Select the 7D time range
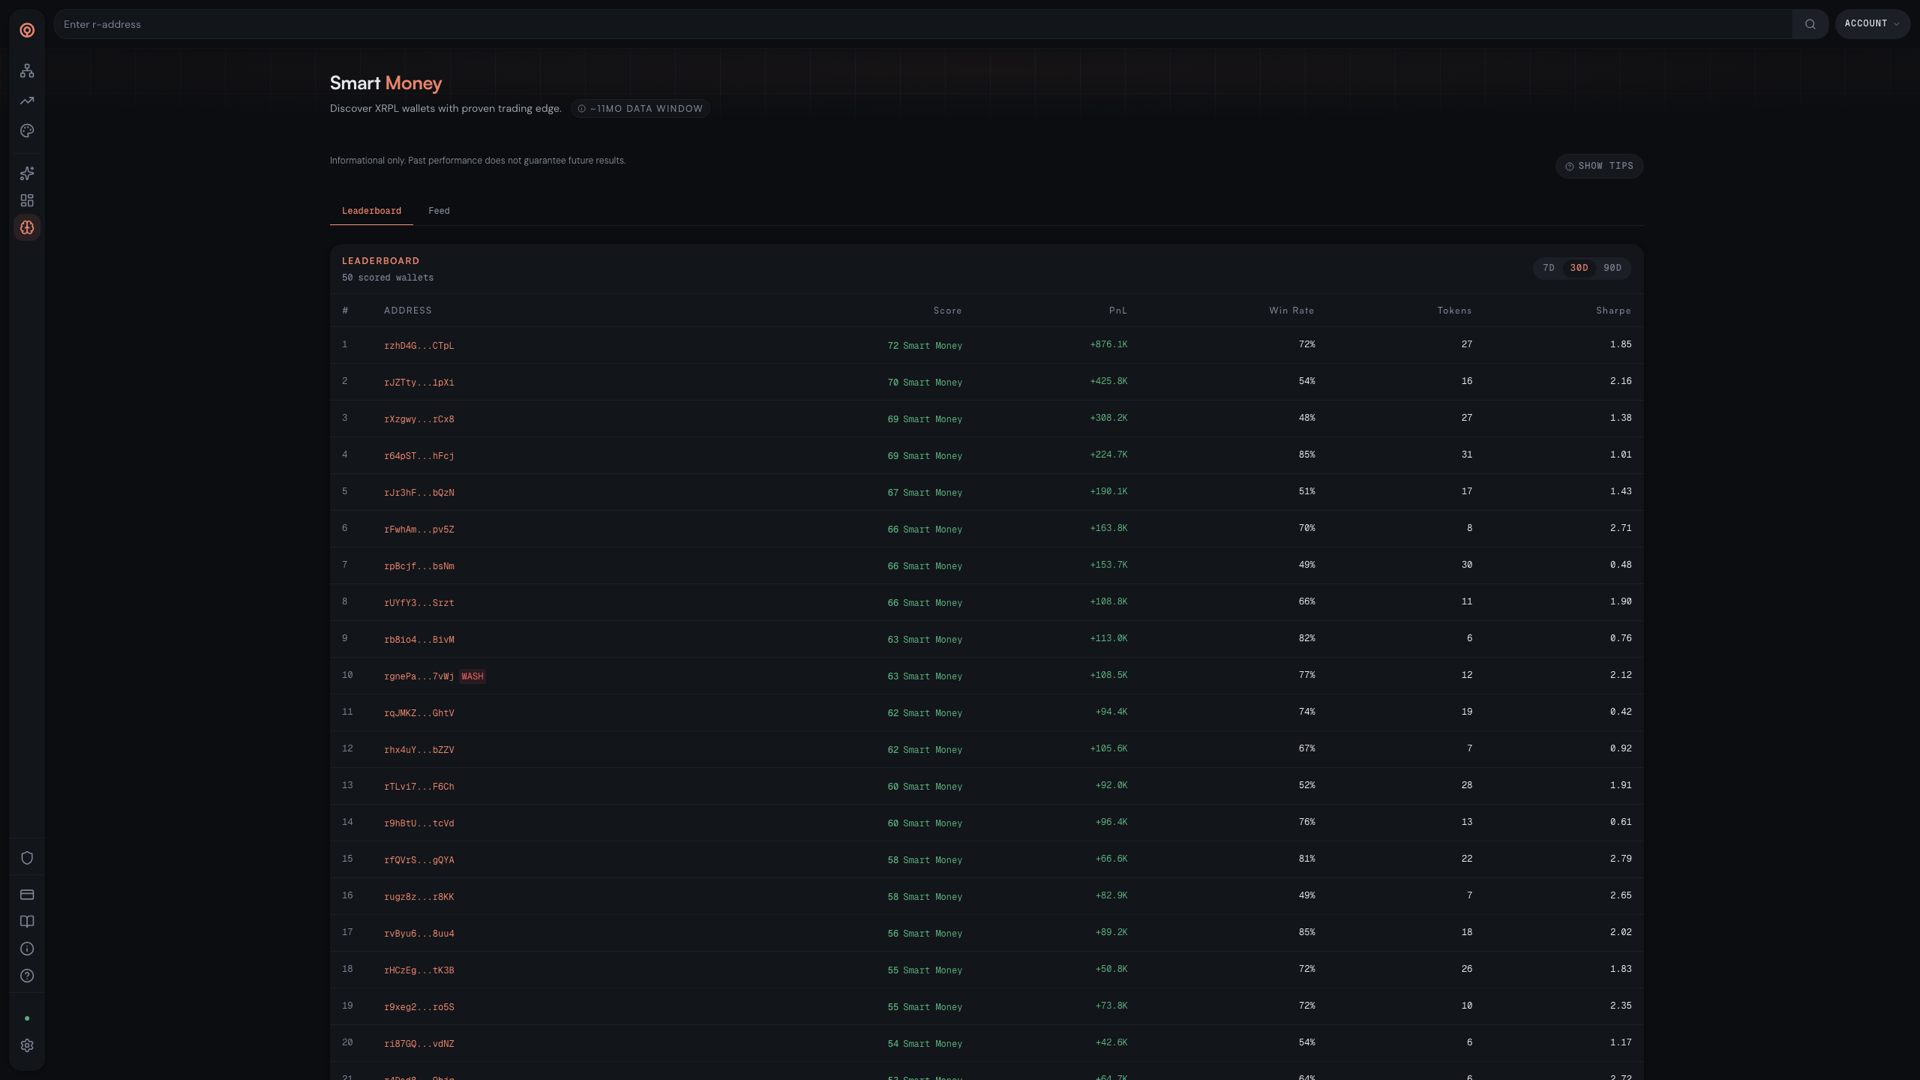This screenshot has width=1920, height=1080. coord(1548,268)
